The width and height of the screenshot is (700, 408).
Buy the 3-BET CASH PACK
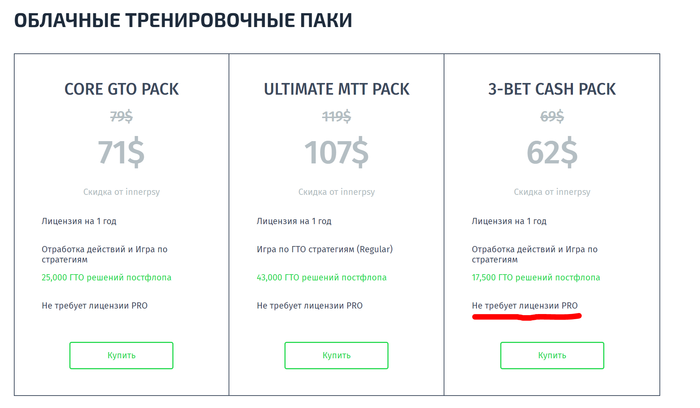pos(552,355)
